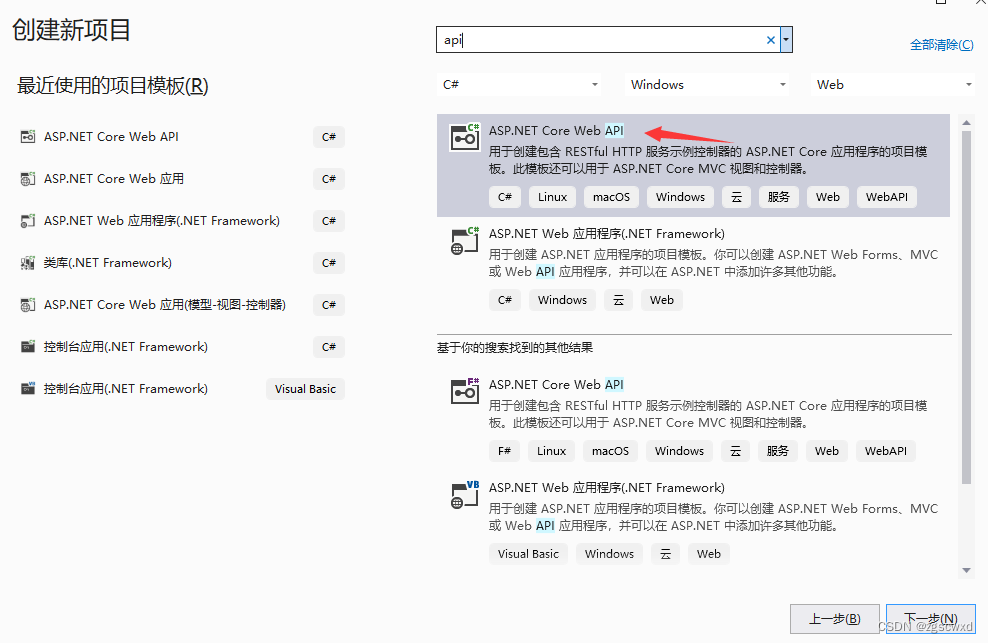Click the Visual Basic 控制台应用 template icon
This screenshot has height=643, width=988.
tap(28, 389)
